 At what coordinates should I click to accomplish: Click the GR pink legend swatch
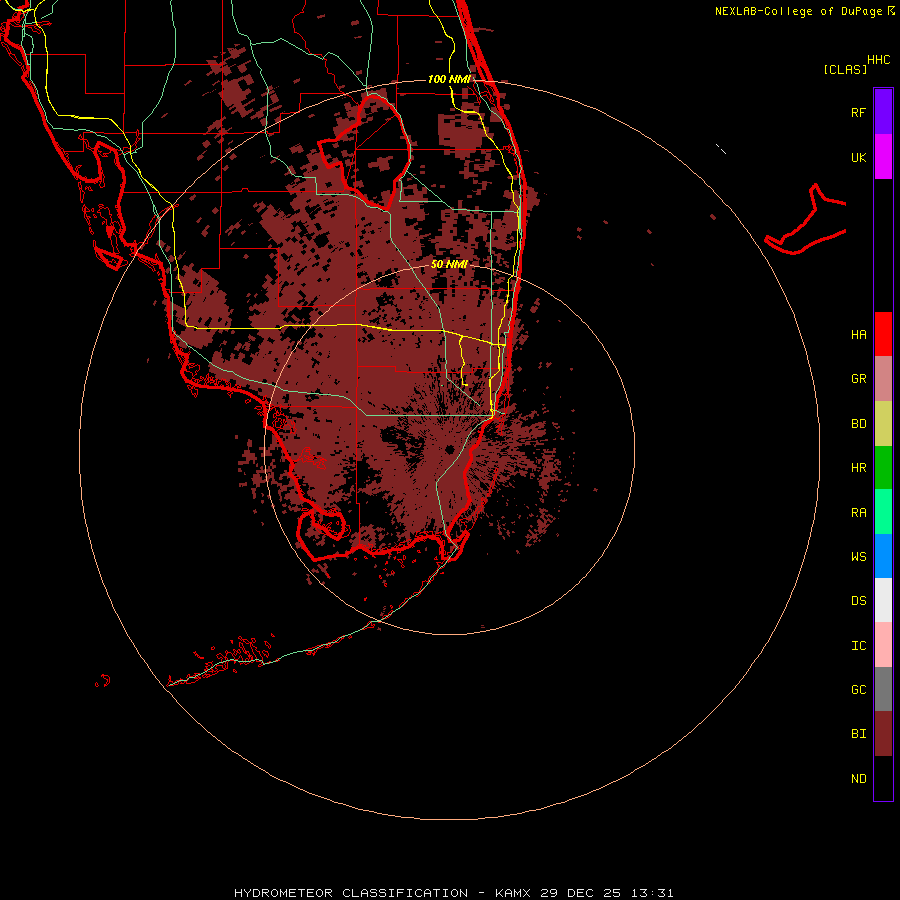coord(883,379)
